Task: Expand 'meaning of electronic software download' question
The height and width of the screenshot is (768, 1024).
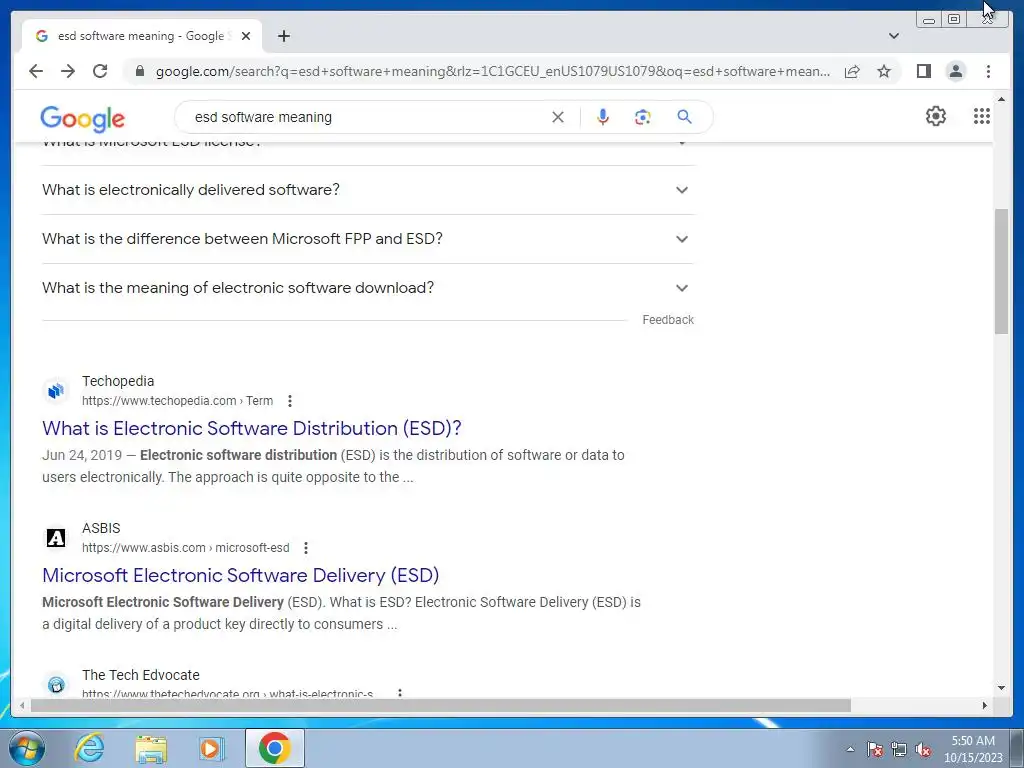Action: tap(368, 288)
